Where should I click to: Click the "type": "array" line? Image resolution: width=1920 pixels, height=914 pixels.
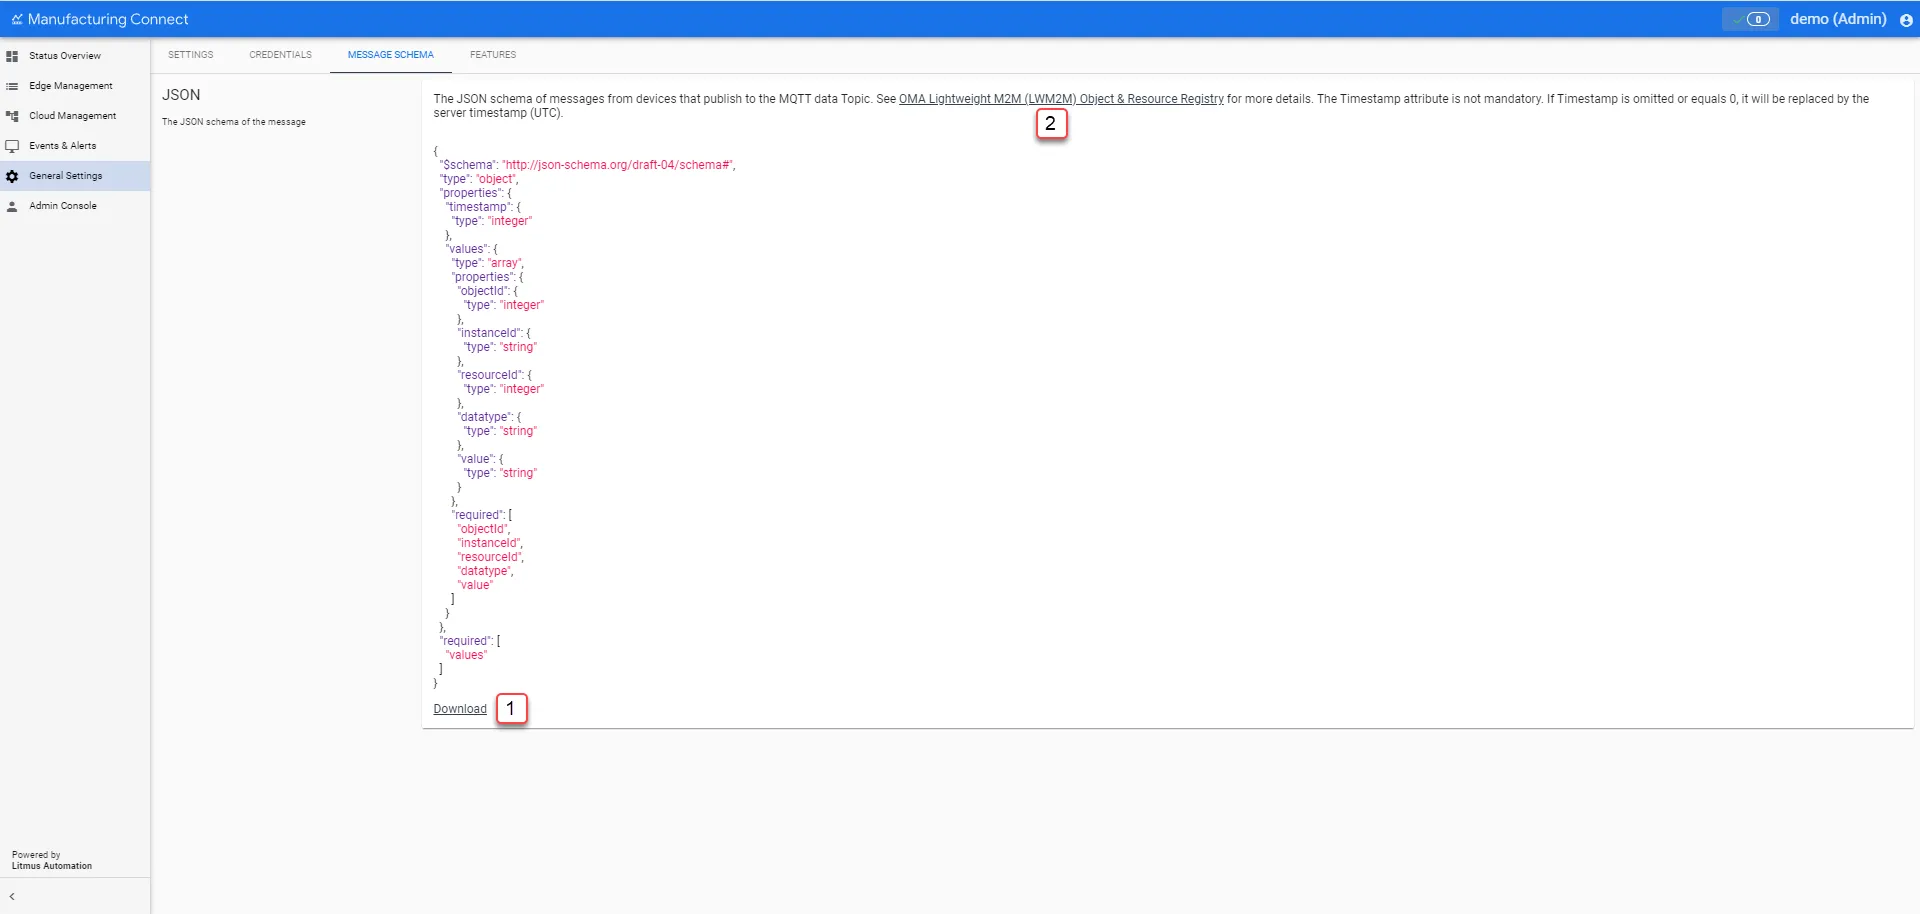click(487, 263)
